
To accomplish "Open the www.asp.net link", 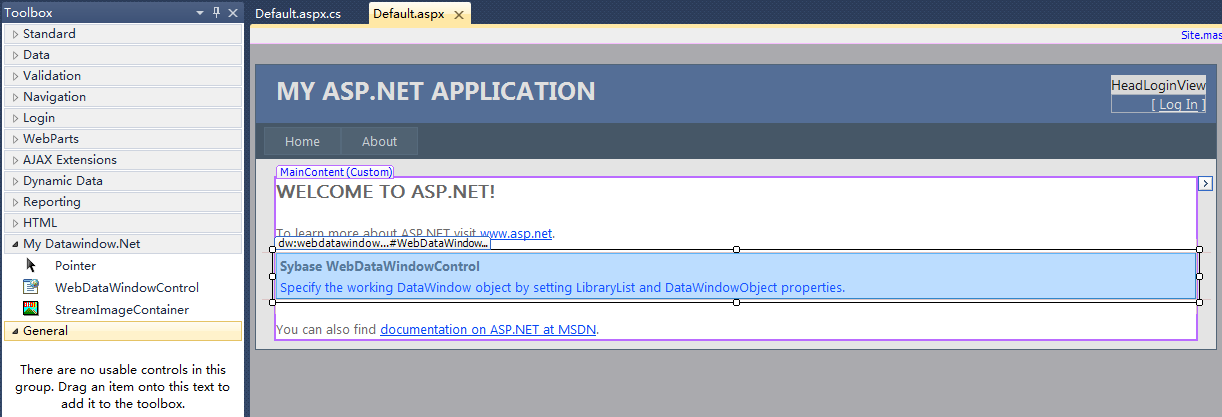I will (516, 234).
